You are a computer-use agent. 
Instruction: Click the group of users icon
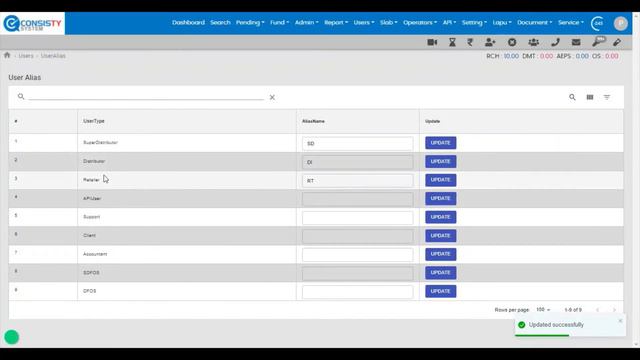coord(533,42)
